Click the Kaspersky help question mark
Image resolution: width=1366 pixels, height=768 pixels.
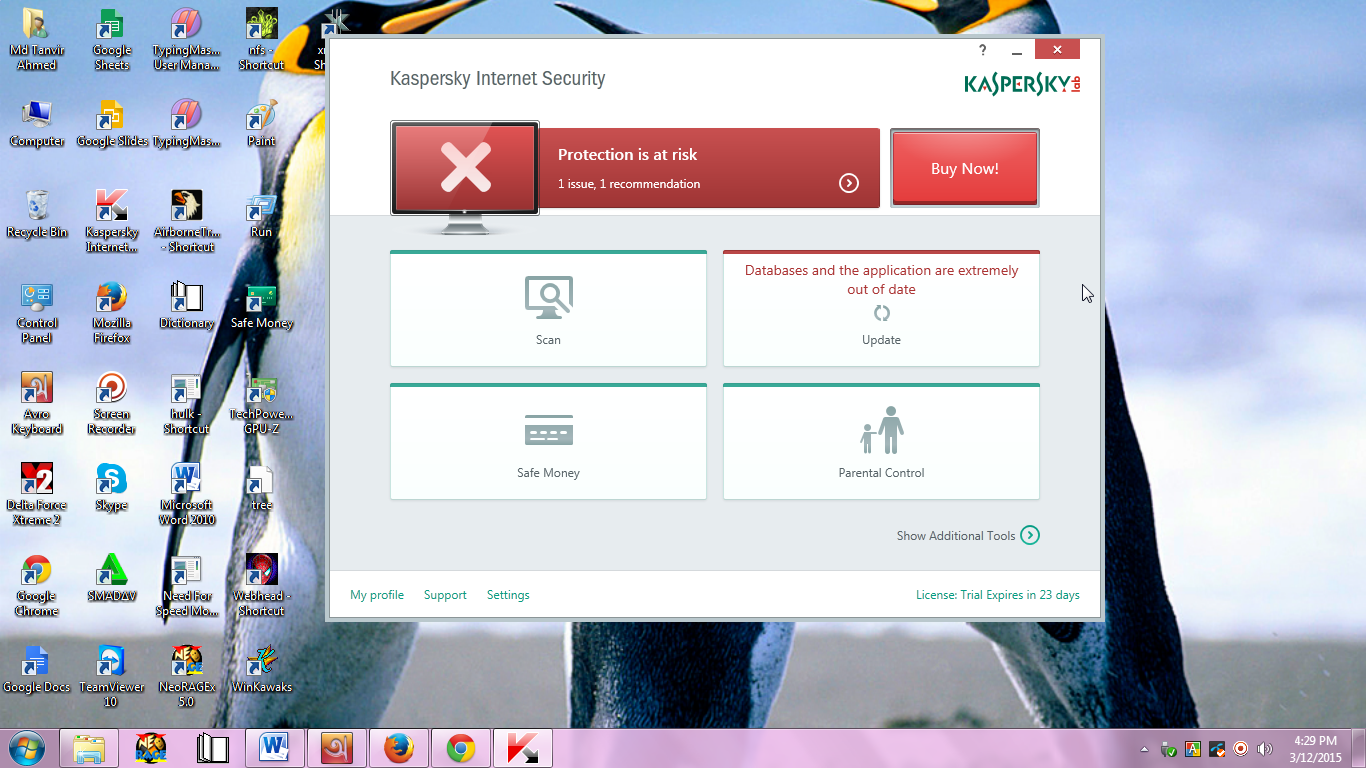click(x=983, y=50)
